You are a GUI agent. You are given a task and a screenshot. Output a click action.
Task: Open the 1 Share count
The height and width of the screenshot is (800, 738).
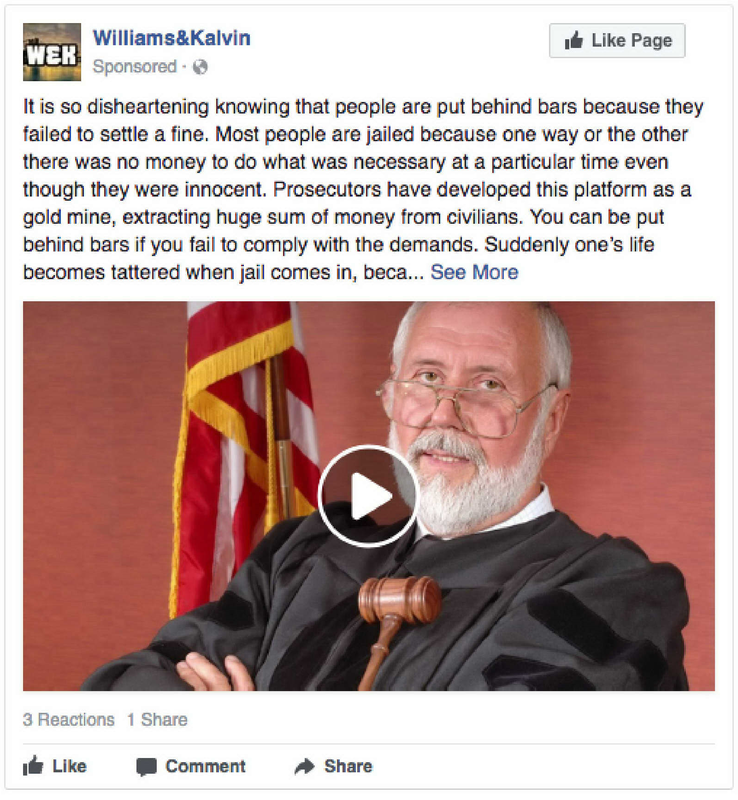(x=157, y=719)
